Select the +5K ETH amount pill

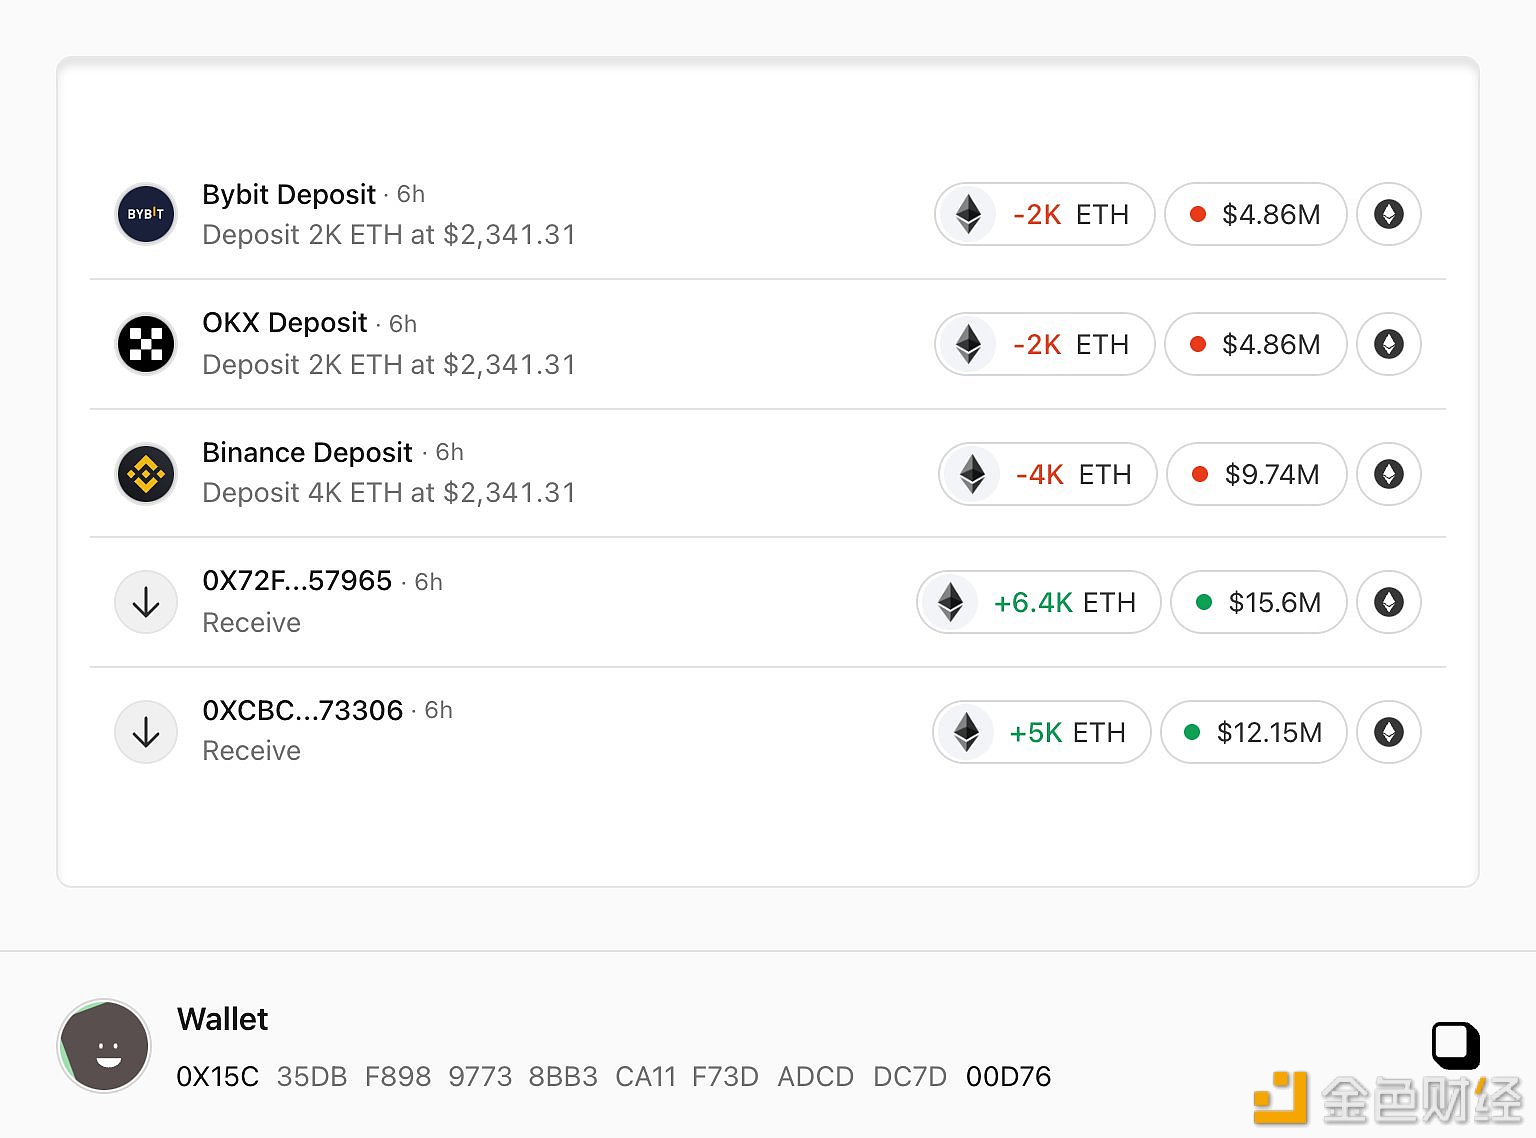pyautogui.click(x=1042, y=732)
